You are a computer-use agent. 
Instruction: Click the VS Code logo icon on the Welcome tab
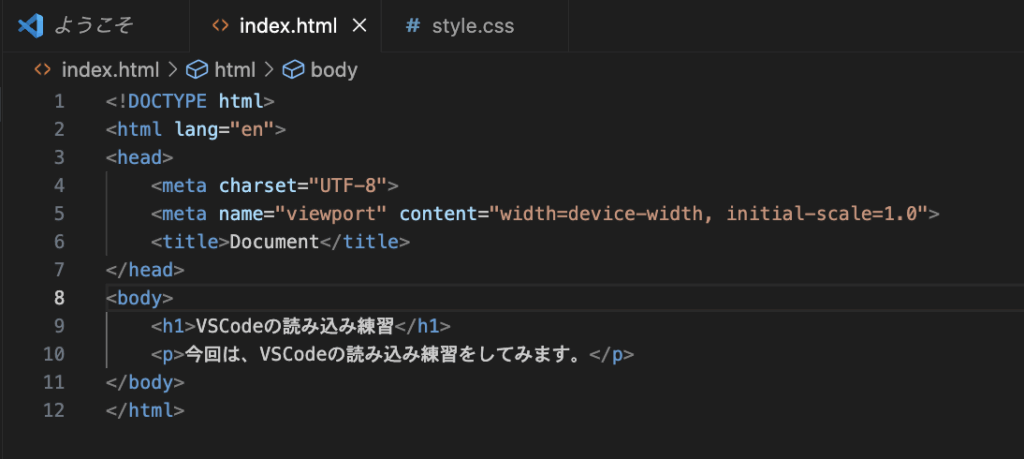coord(30,26)
